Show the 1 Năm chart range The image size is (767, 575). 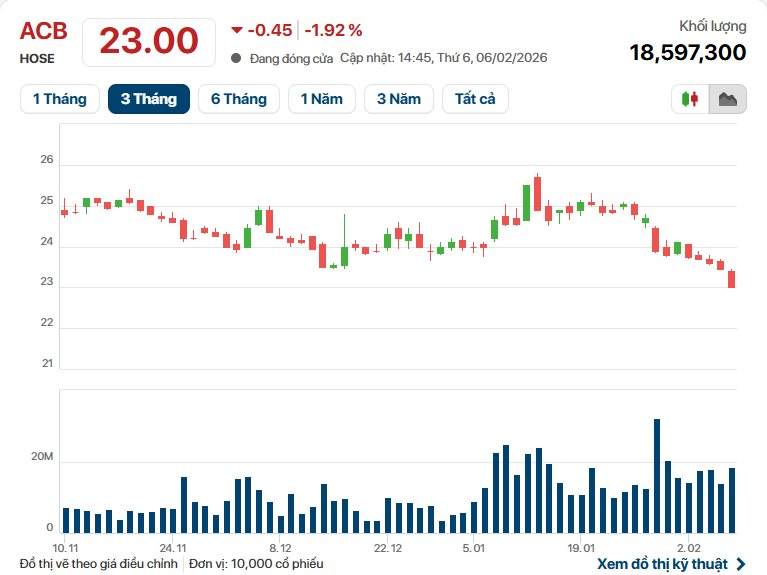pos(322,99)
